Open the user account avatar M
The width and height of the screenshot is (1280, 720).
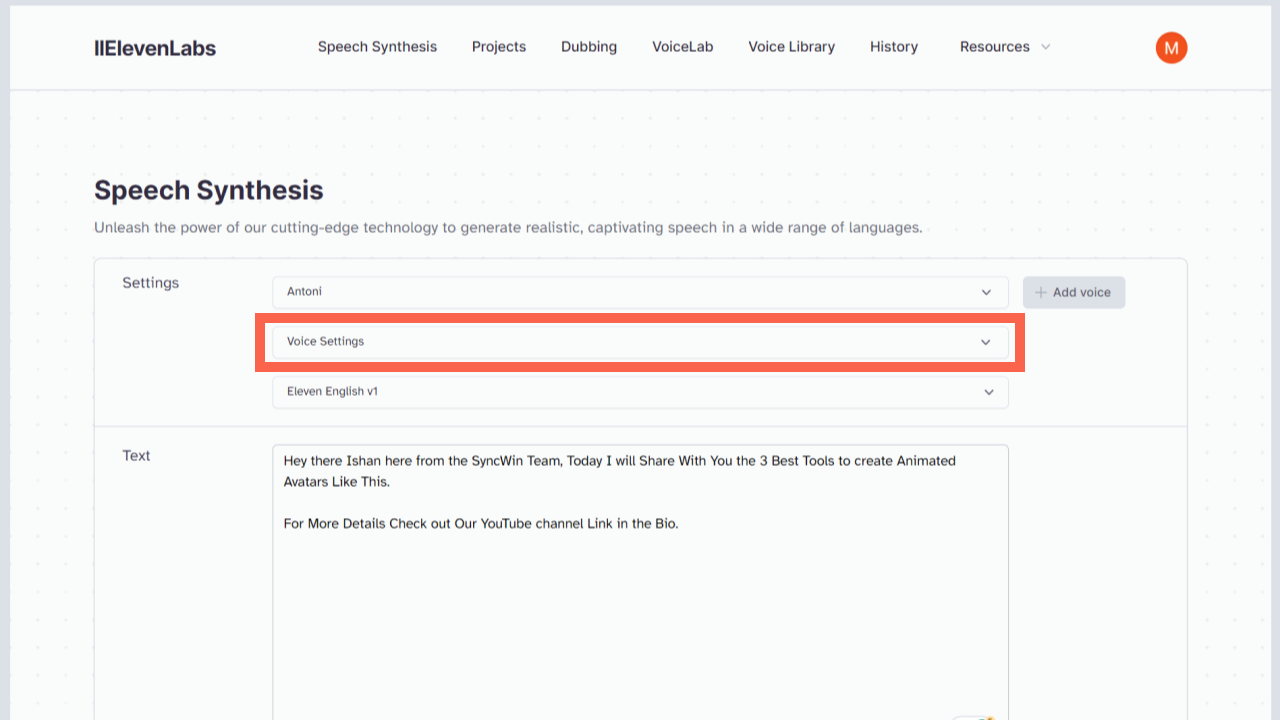[1171, 47]
